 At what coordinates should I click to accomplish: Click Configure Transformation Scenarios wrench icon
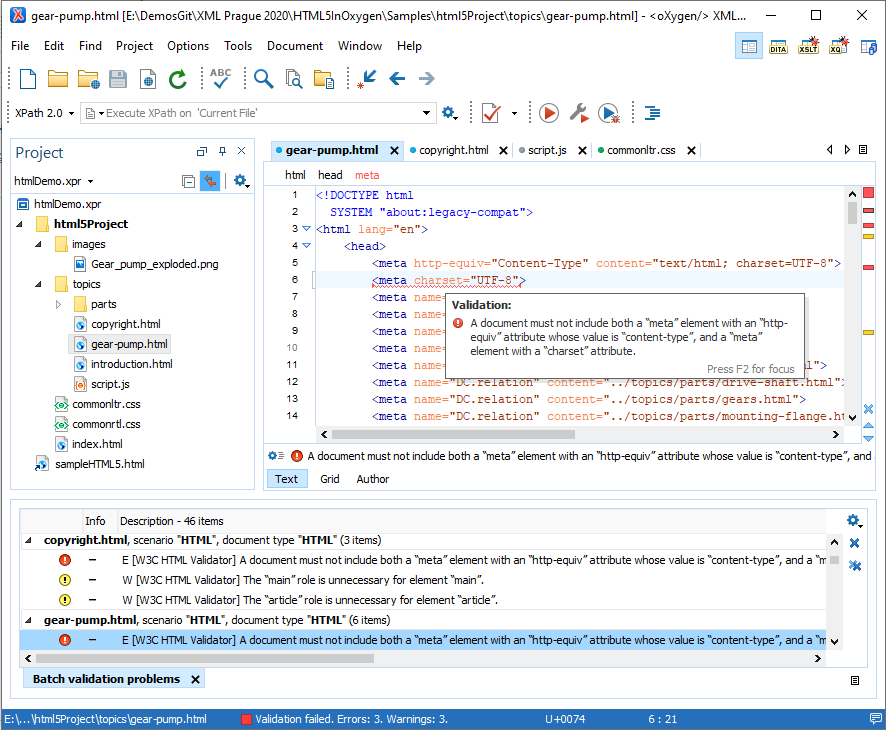(x=579, y=113)
